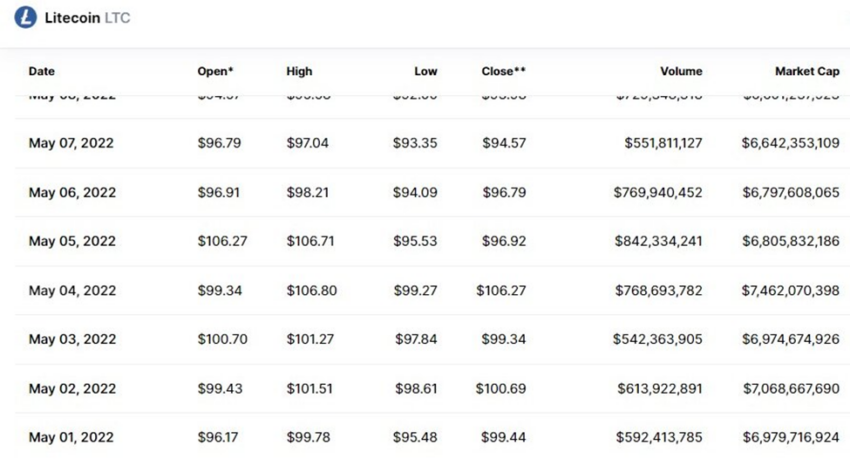Viewport: 850px width, 459px height.
Task: Sort by the Open* column header
Action: pos(215,71)
